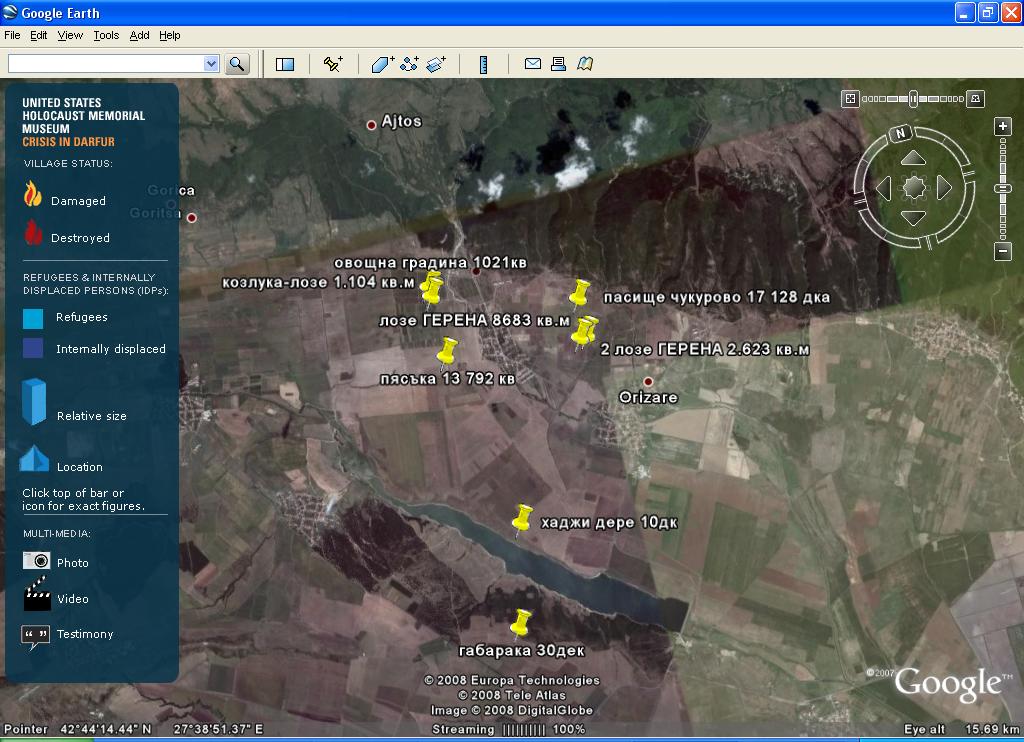Open the Add menu
The width and height of the screenshot is (1024, 742).
(139, 35)
